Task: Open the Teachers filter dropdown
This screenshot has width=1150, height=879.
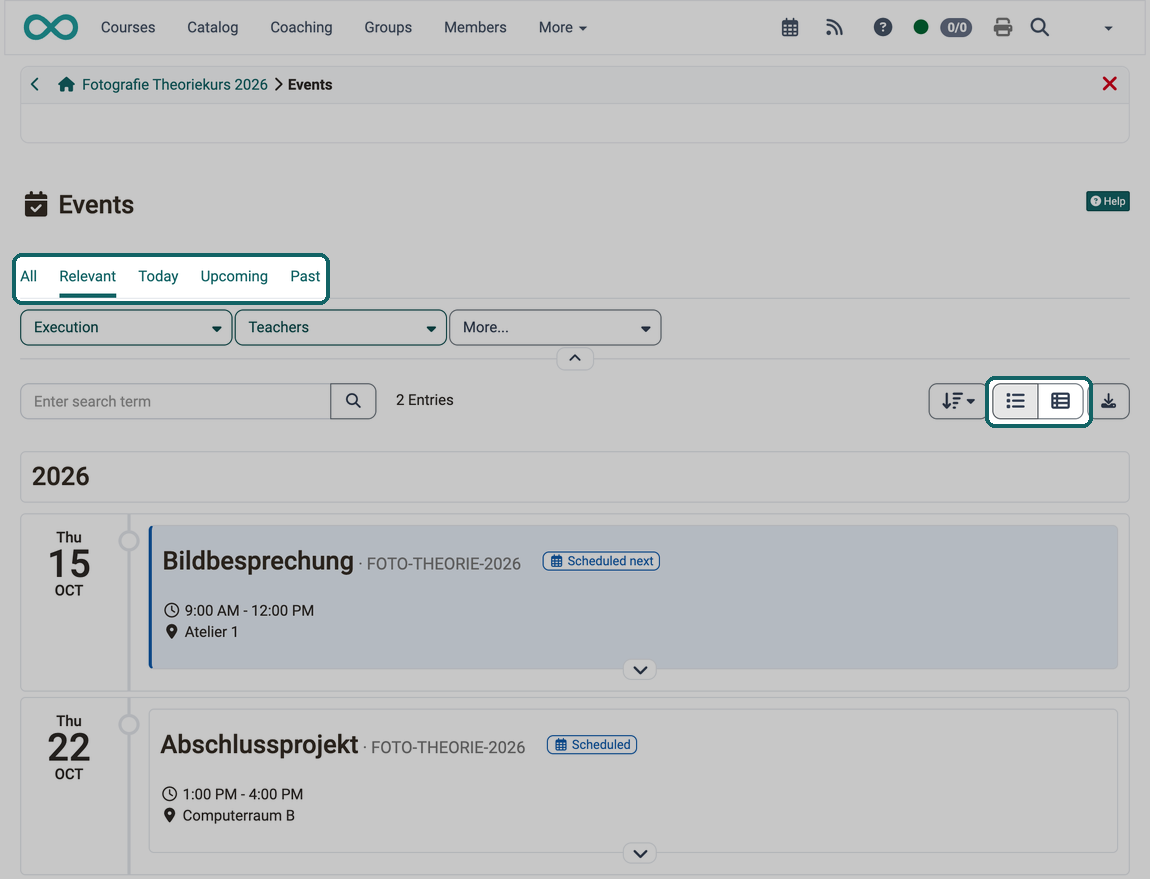Action: 340,327
